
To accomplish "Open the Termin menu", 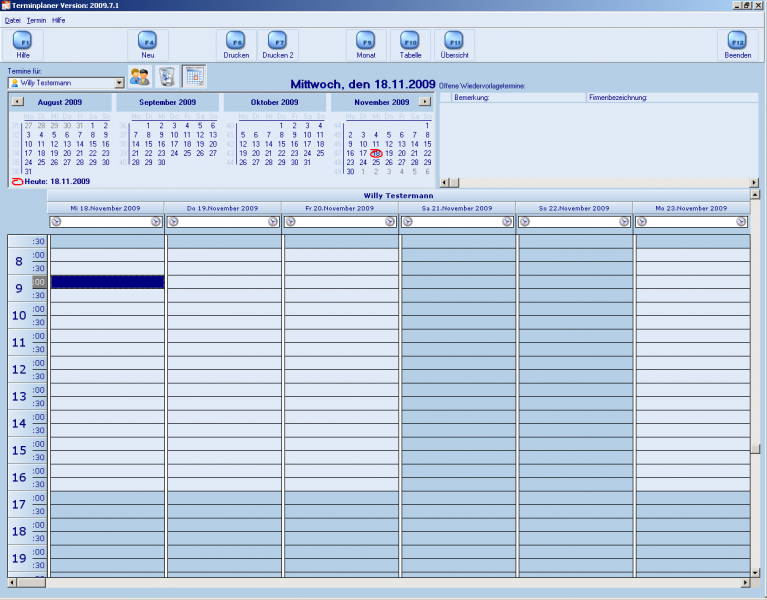I will (x=36, y=21).
